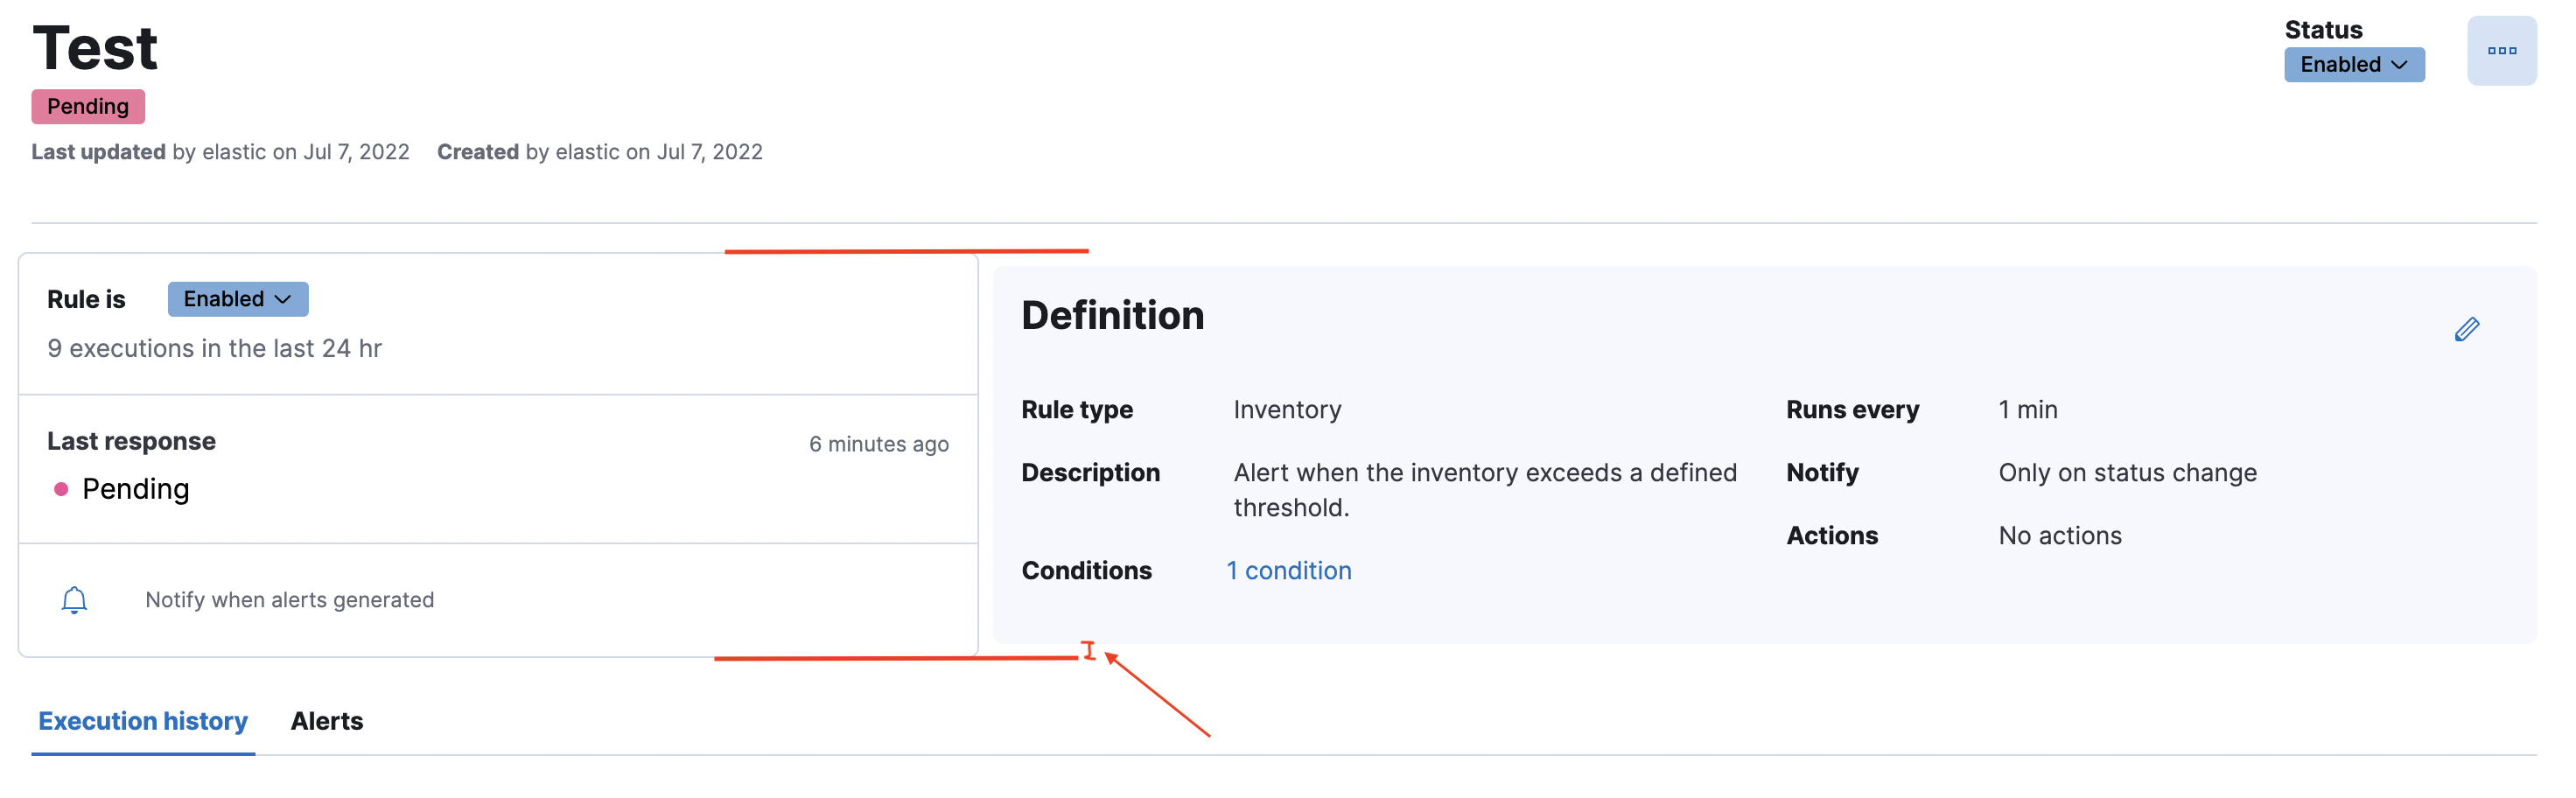Expand the rule state selector to disable it
The height and width of the screenshot is (798, 2576).
[x=237, y=298]
